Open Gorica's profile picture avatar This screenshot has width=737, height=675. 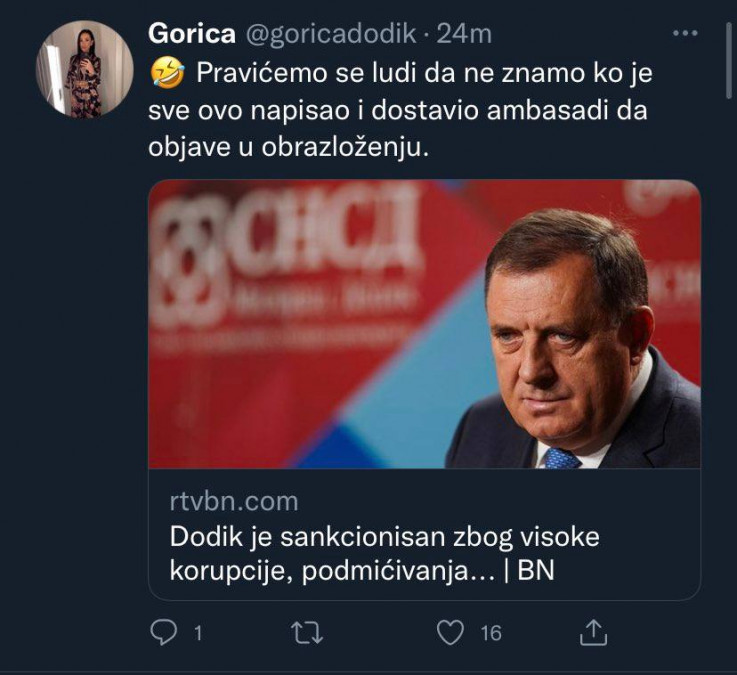[85, 69]
